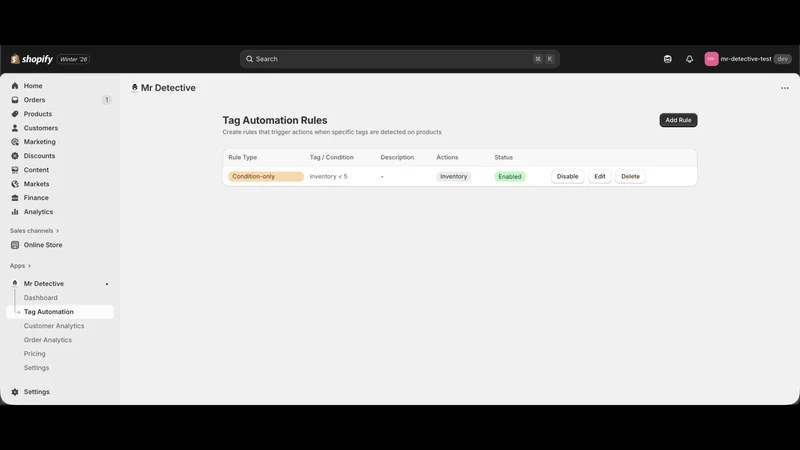Image resolution: width=800 pixels, height=450 pixels.
Task: Click the Enabled status badge
Action: (510, 177)
